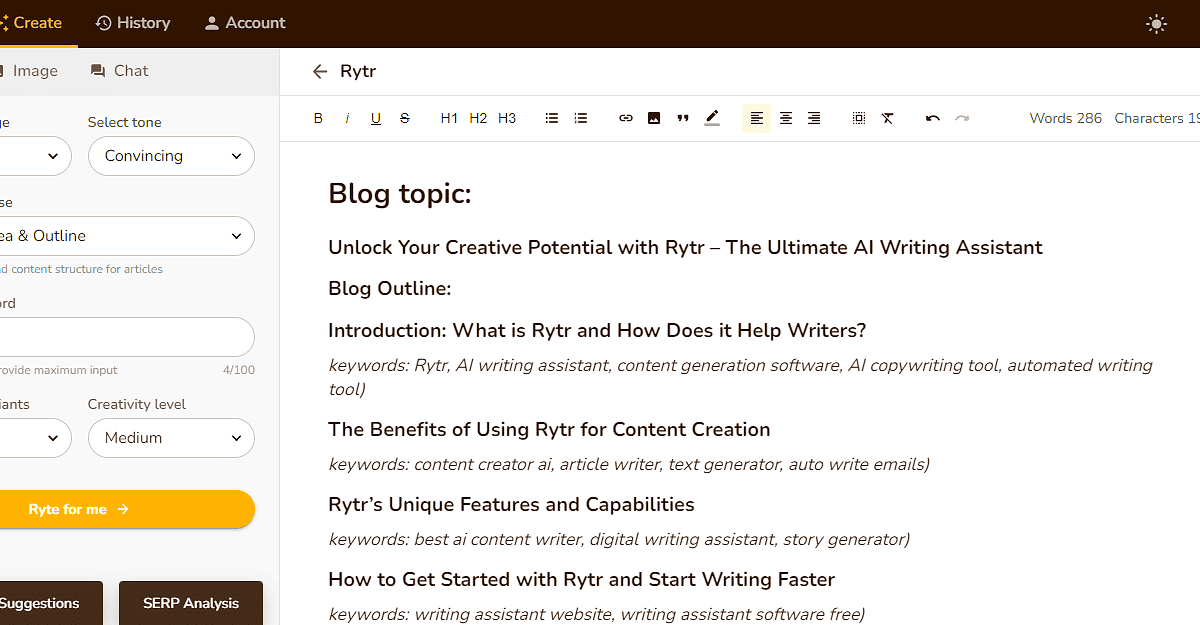The width and height of the screenshot is (1200, 625).
Task: Apply H1 heading formatting
Action: click(x=448, y=117)
